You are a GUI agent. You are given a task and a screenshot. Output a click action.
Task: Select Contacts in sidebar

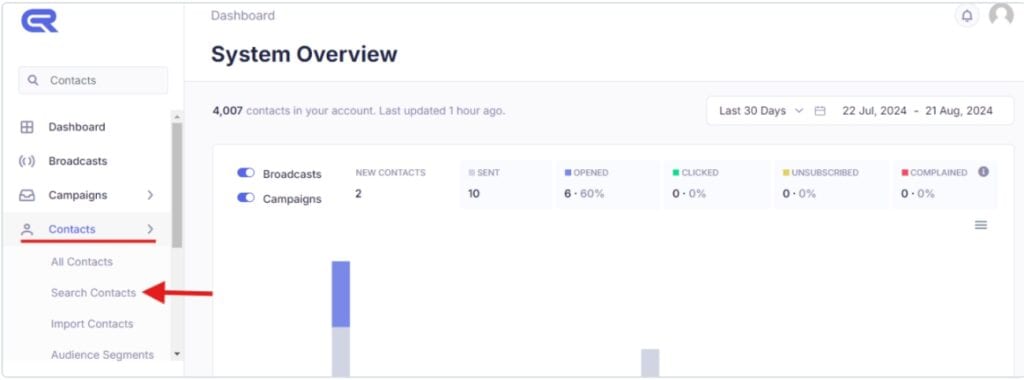[x=72, y=229]
